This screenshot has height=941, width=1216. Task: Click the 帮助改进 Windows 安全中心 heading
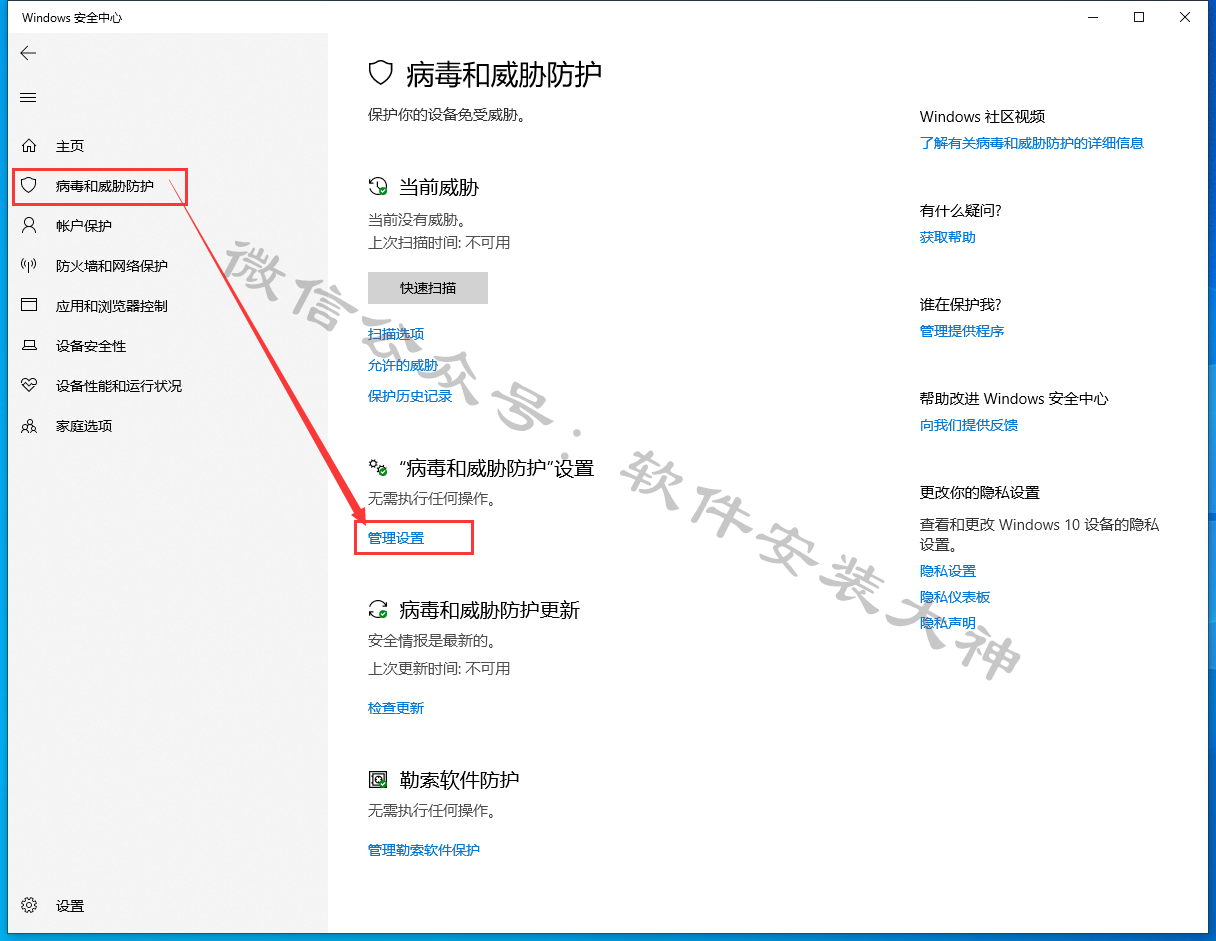tap(1014, 399)
